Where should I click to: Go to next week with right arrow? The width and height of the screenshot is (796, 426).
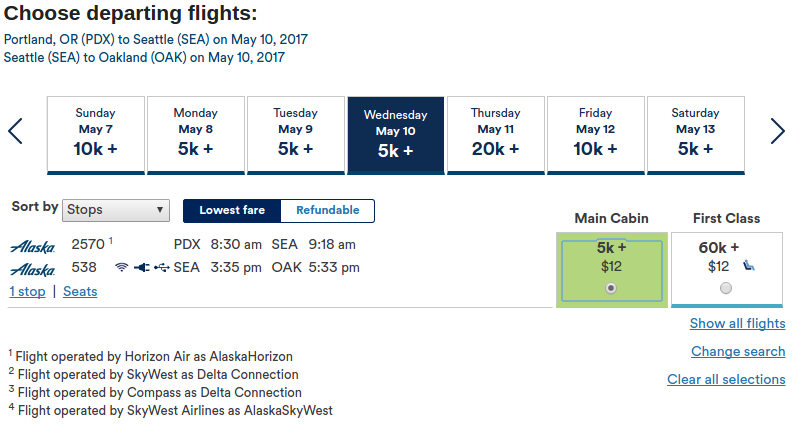(778, 131)
